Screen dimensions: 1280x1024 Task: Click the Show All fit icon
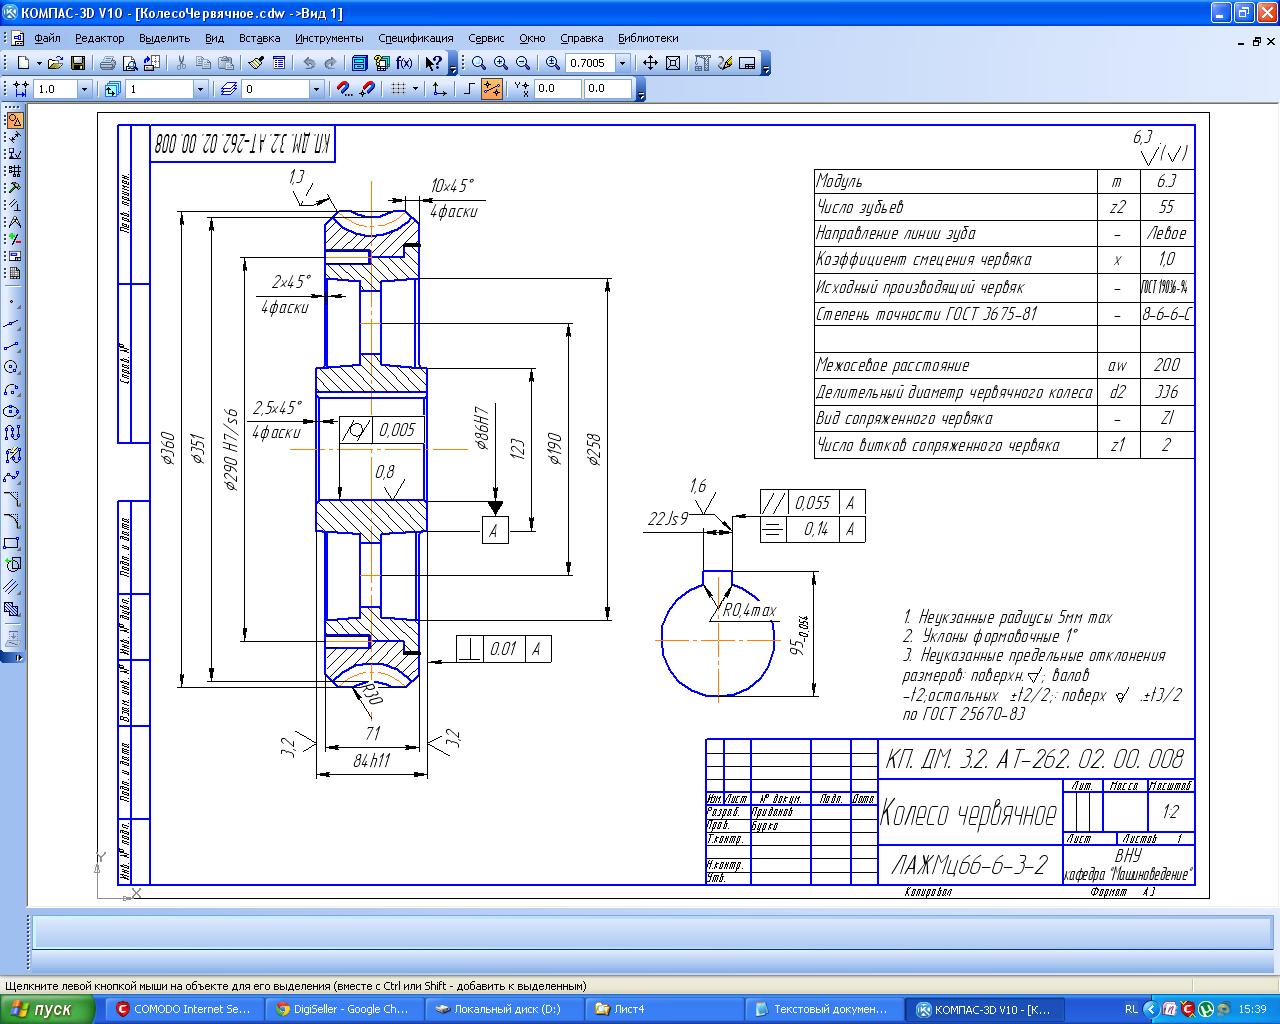tap(673, 63)
